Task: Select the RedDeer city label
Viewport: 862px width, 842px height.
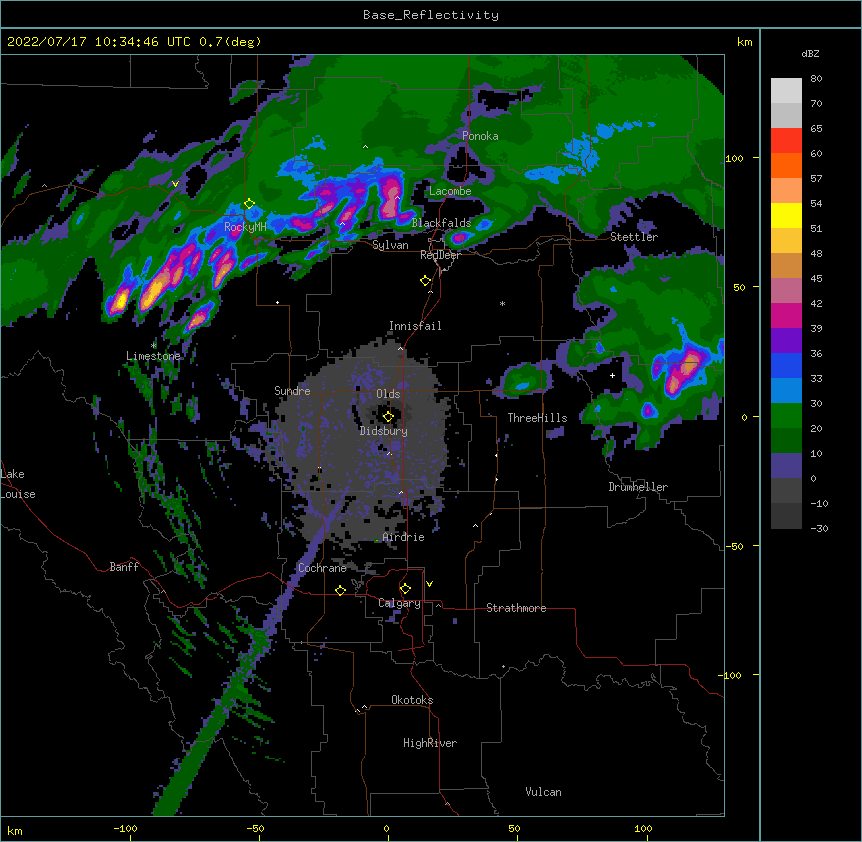Action: [440, 255]
